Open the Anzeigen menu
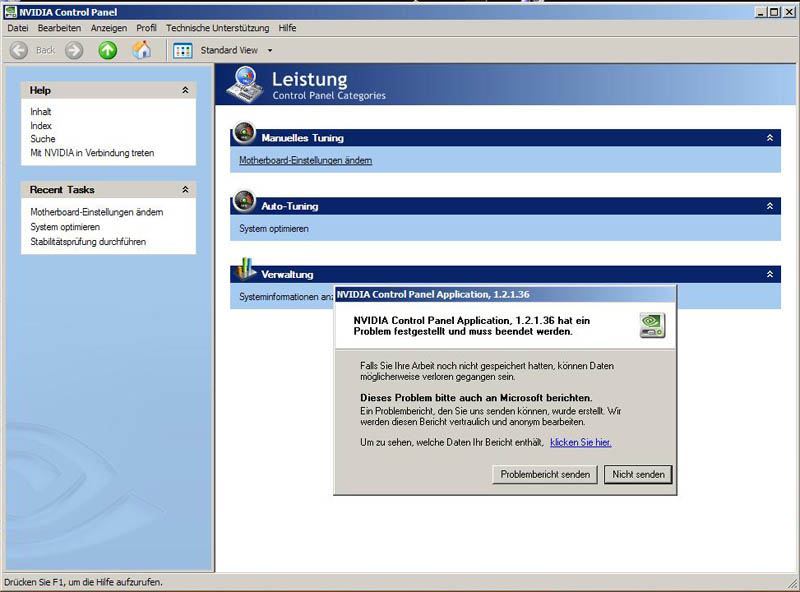The width and height of the screenshot is (800, 592). [109, 28]
